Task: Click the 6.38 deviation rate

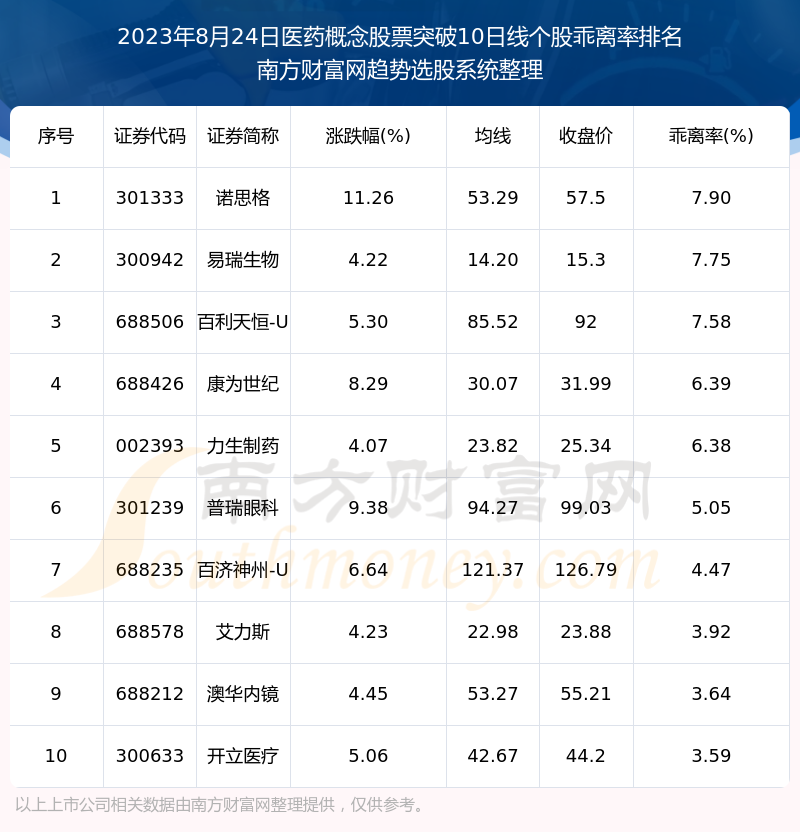Action: coord(711,446)
